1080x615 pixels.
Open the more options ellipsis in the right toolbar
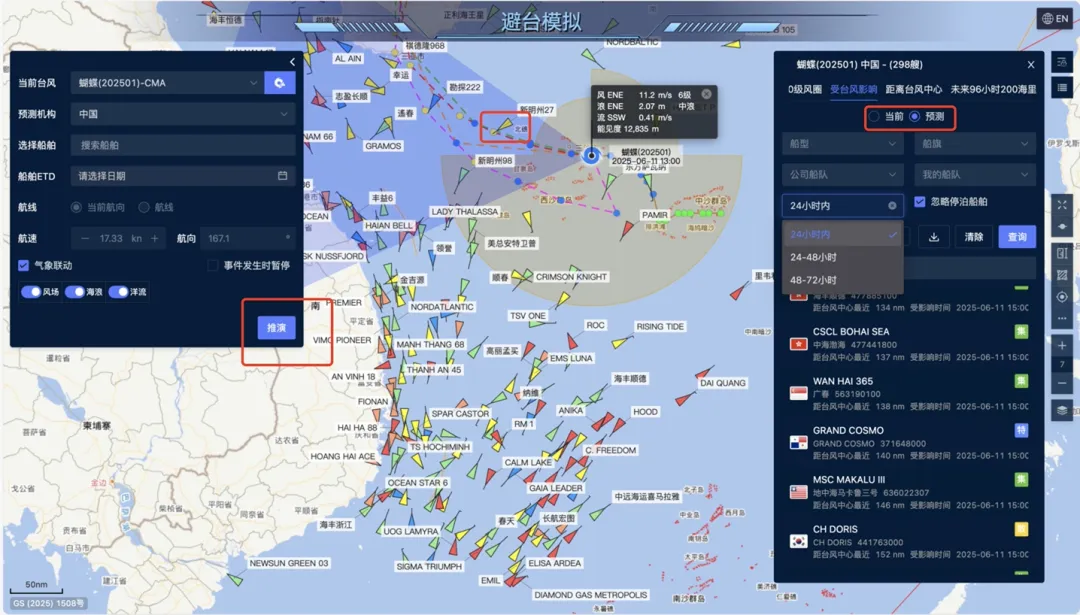click(x=1061, y=320)
